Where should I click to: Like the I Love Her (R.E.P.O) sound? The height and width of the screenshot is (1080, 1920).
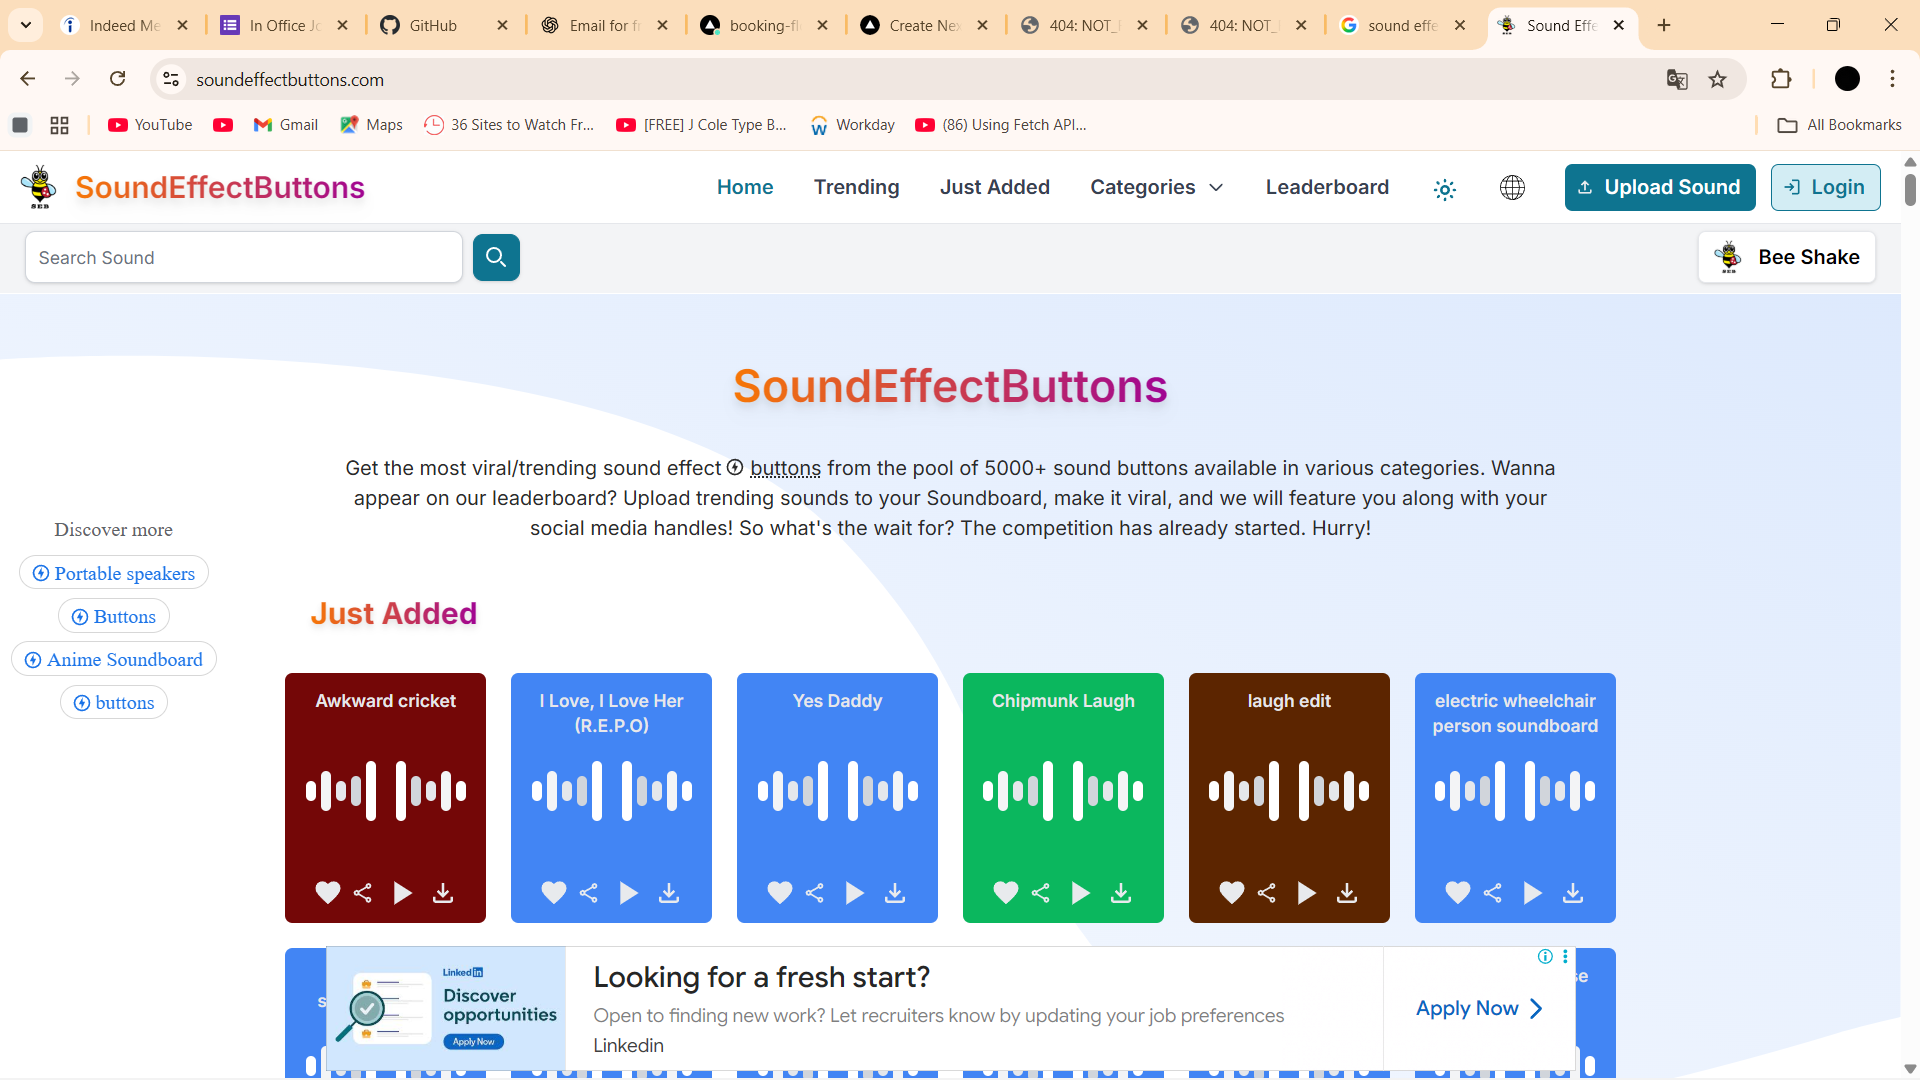click(x=554, y=892)
